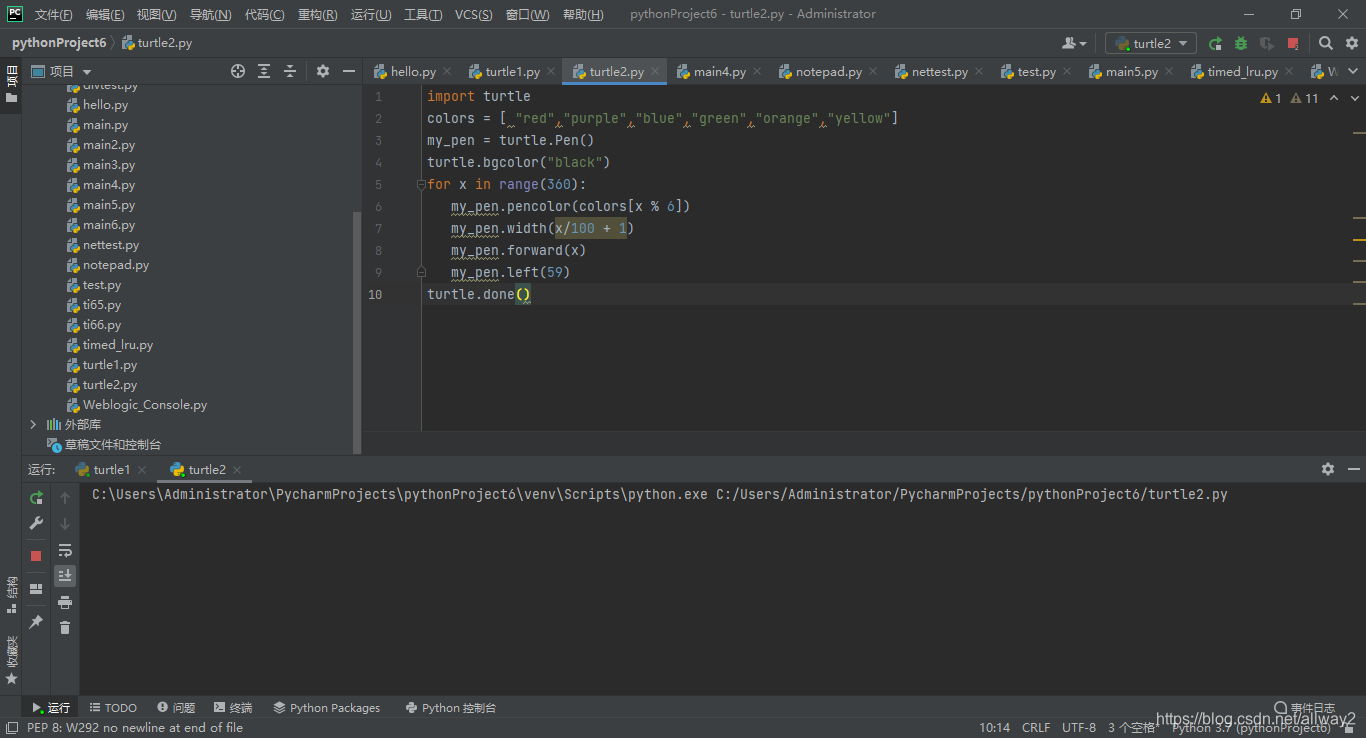Click the yellow warning indicator showing 1

[x=1271, y=98]
